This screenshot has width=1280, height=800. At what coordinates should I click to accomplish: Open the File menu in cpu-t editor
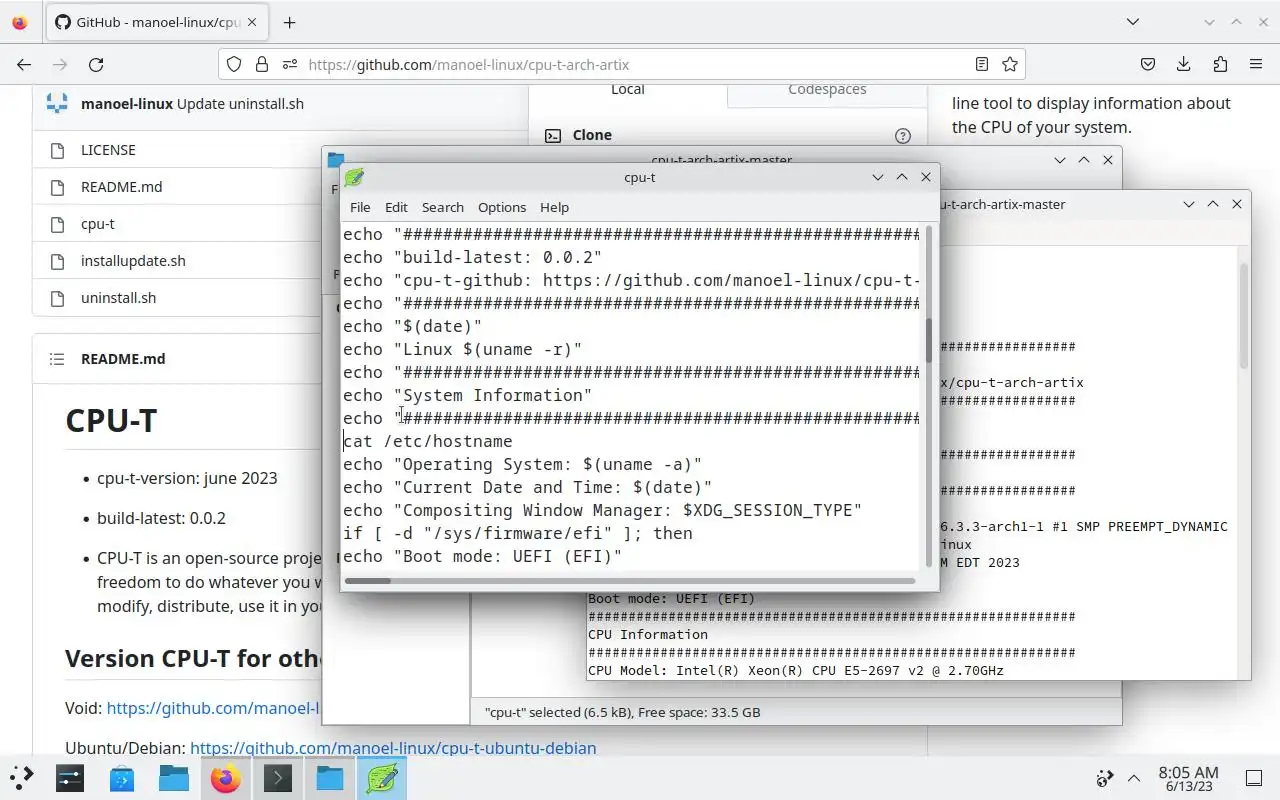coord(360,207)
